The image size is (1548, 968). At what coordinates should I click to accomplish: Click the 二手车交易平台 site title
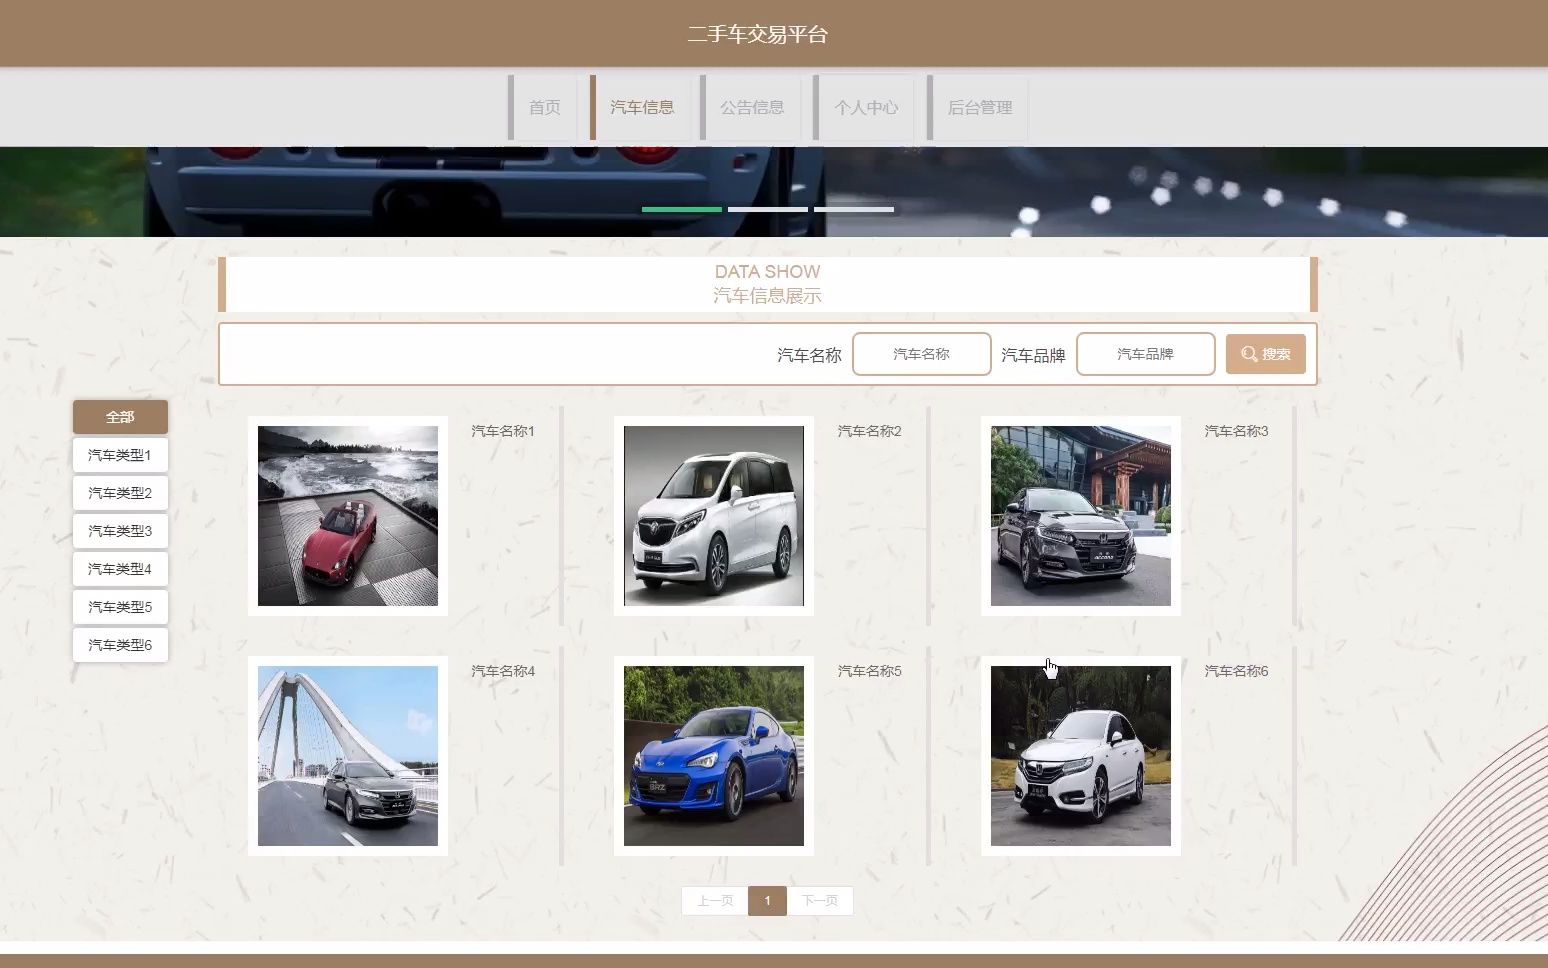click(x=758, y=34)
